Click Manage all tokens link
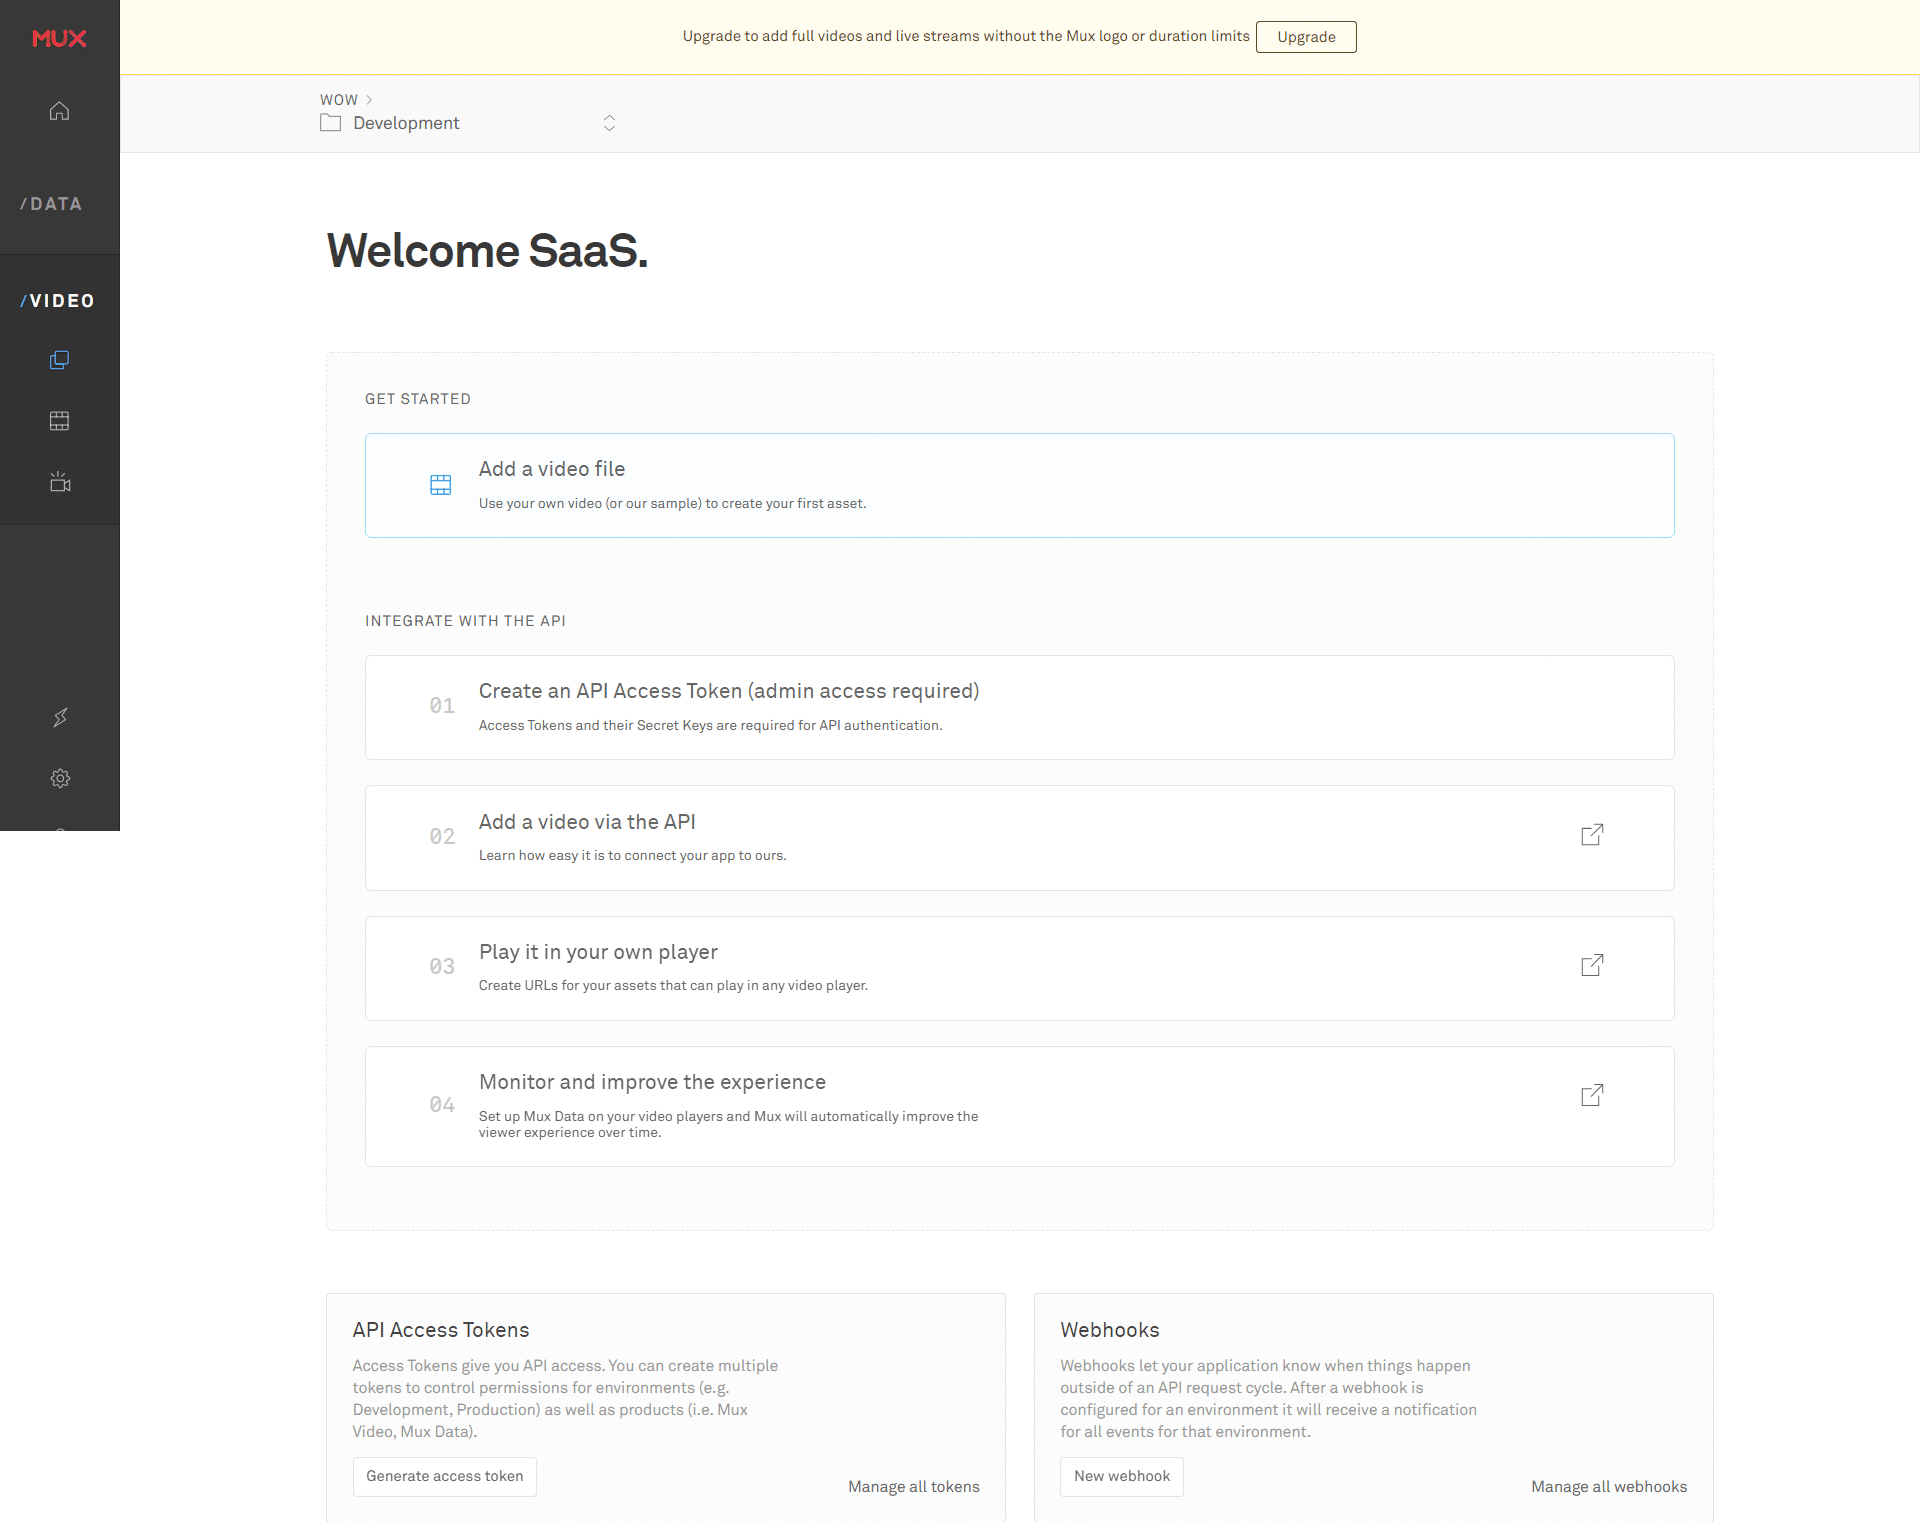This screenshot has width=1920, height=1522. coord(915,1485)
